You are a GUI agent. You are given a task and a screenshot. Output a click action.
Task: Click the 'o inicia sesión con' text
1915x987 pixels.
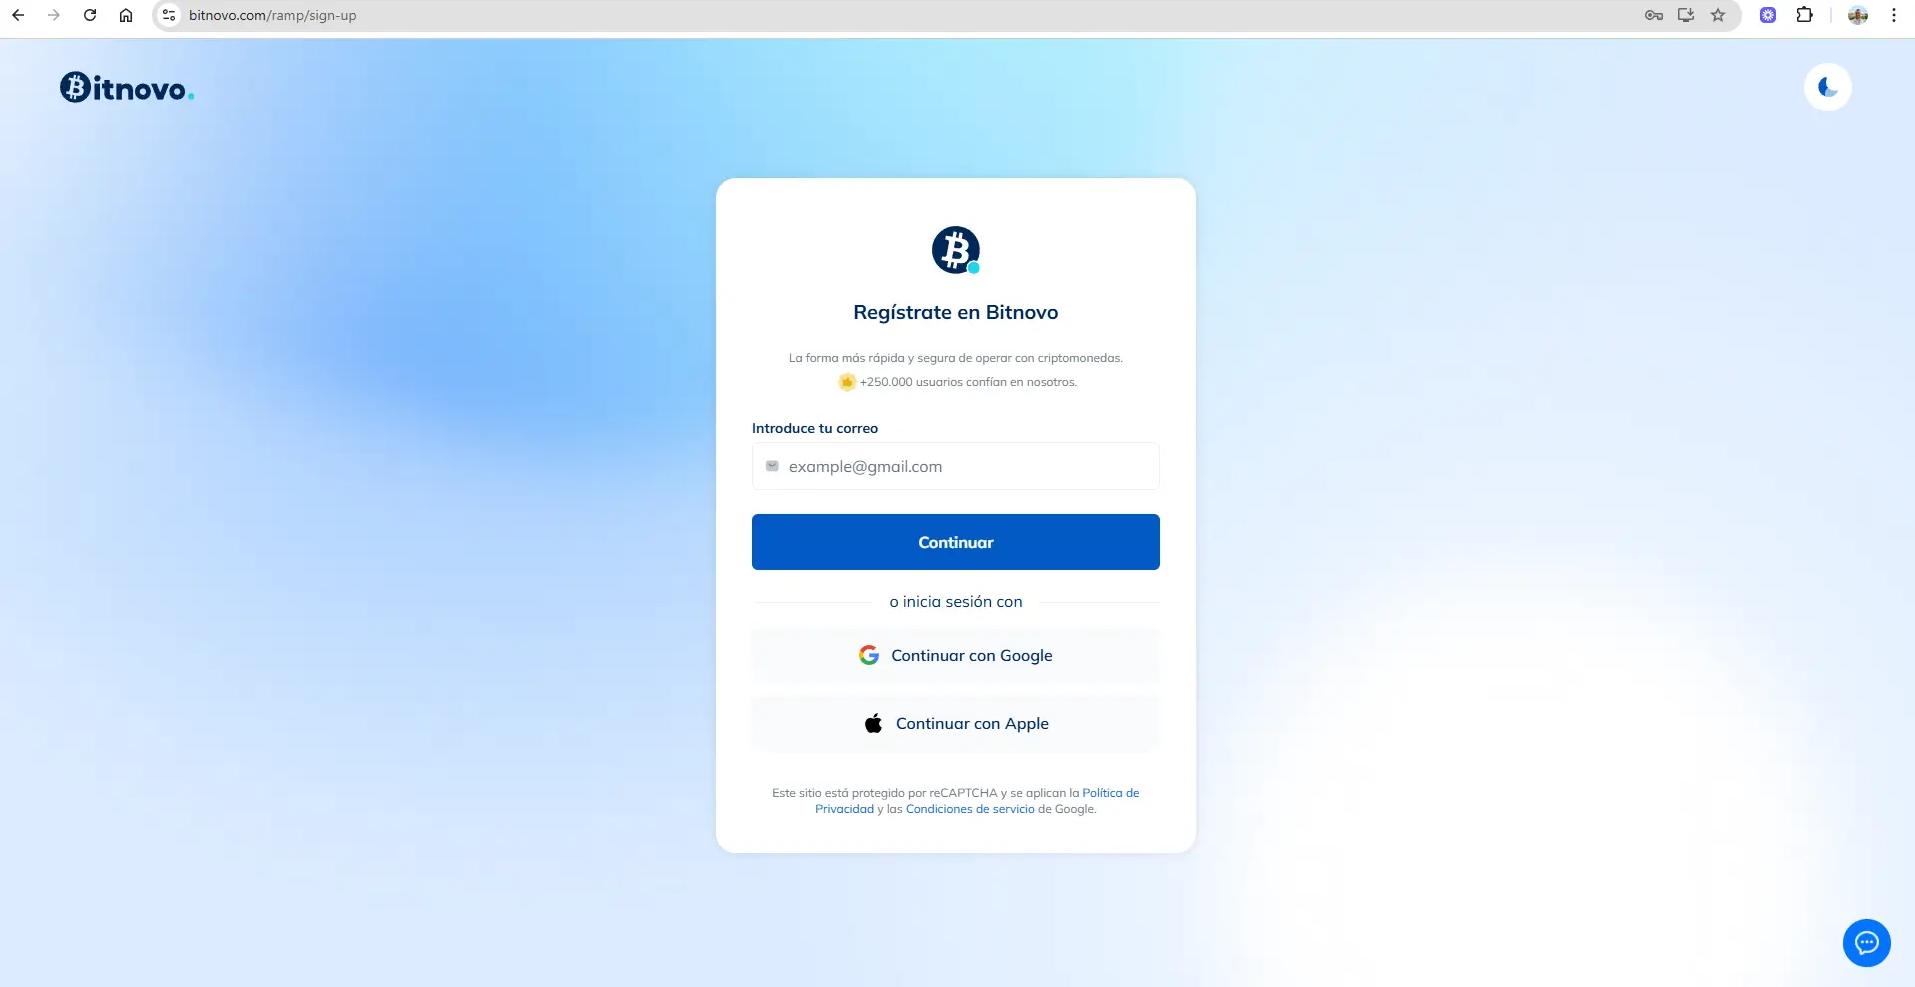(x=956, y=602)
